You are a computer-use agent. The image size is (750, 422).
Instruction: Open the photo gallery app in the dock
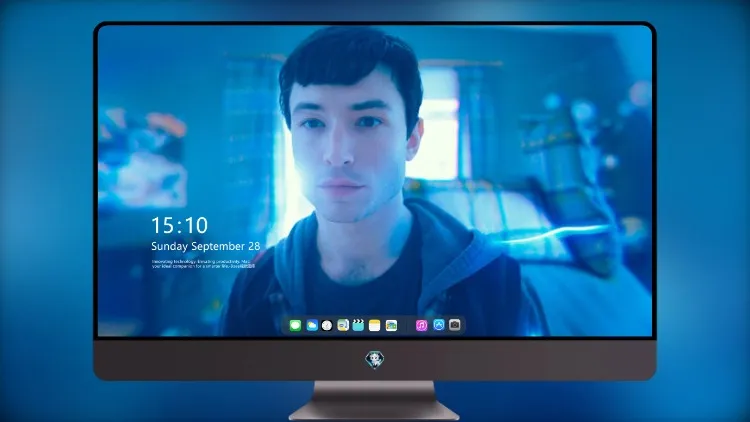coord(391,325)
